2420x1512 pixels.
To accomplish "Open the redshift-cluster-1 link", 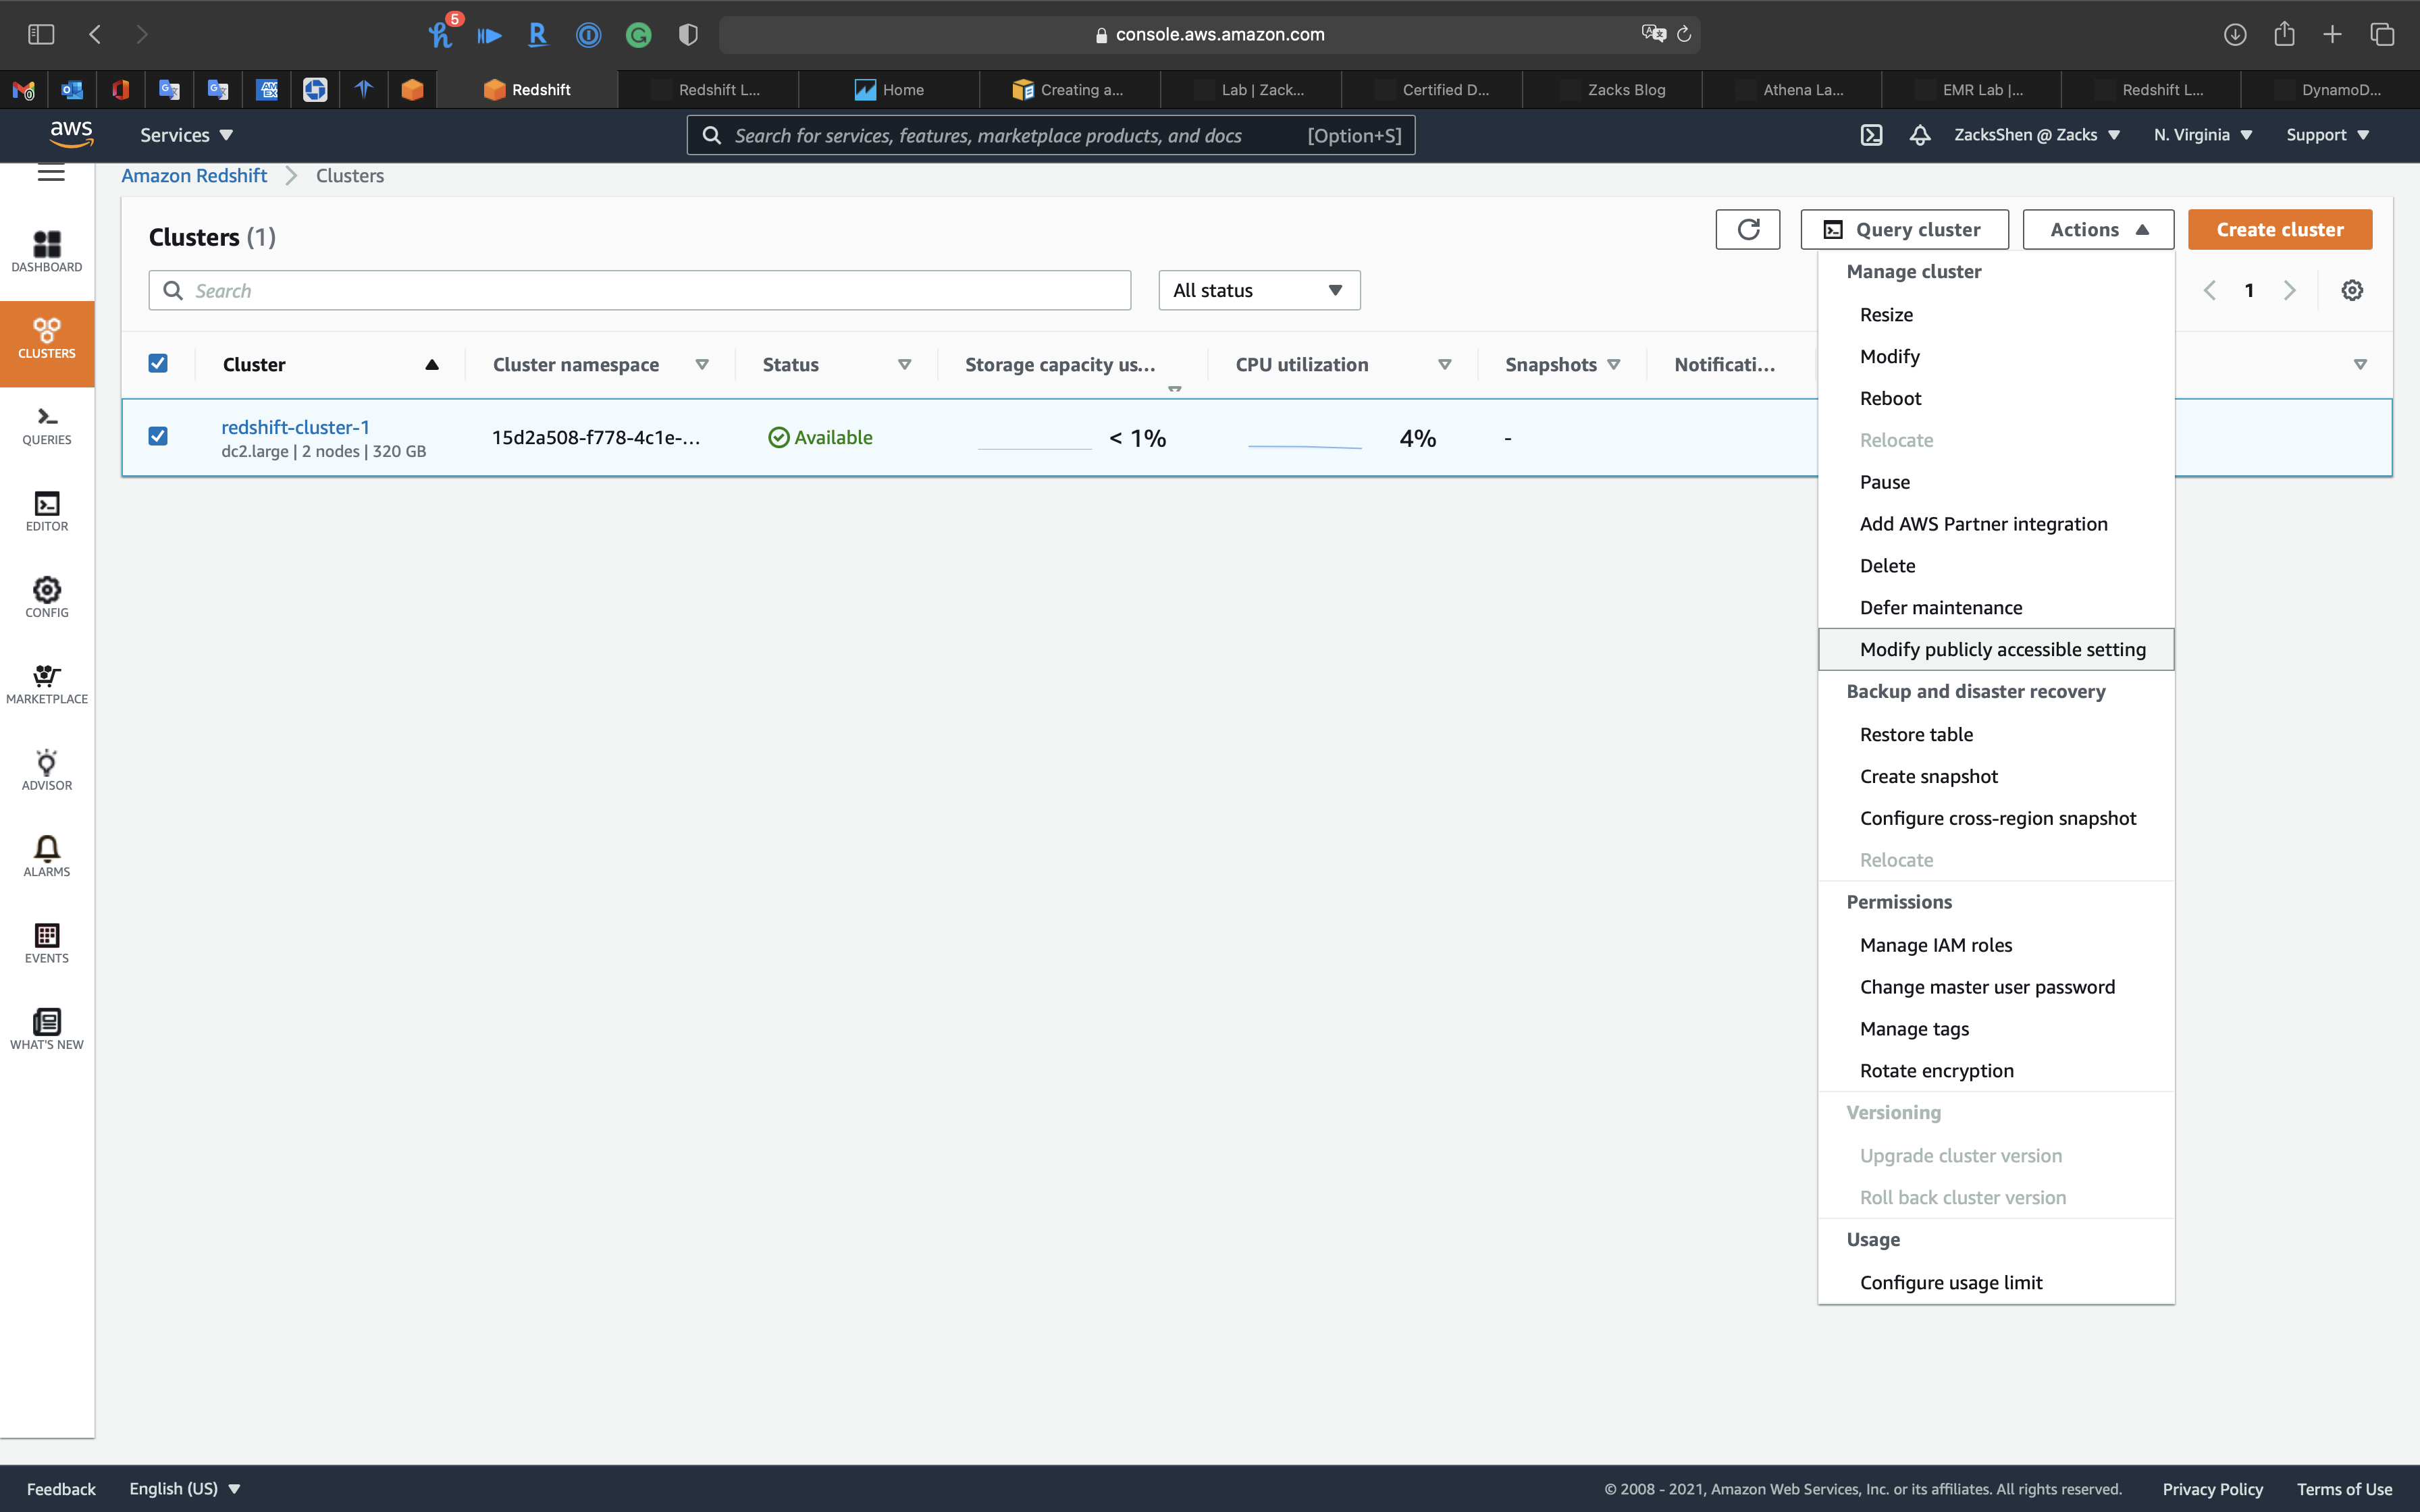I will [x=295, y=427].
